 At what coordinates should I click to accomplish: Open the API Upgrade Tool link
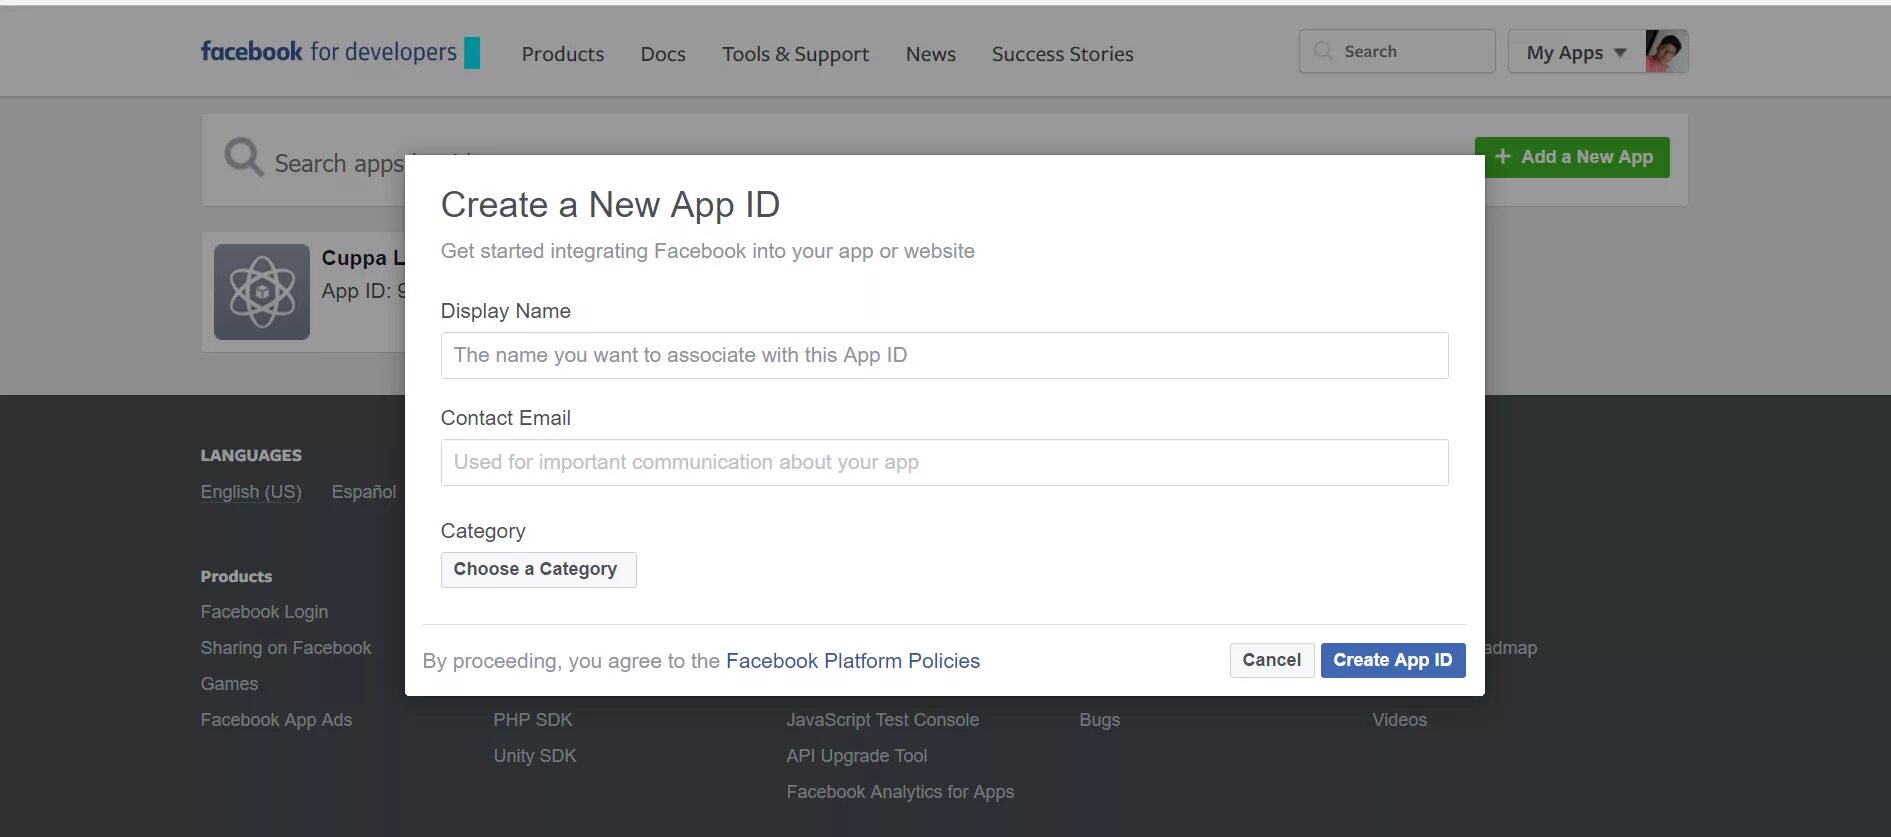click(857, 756)
